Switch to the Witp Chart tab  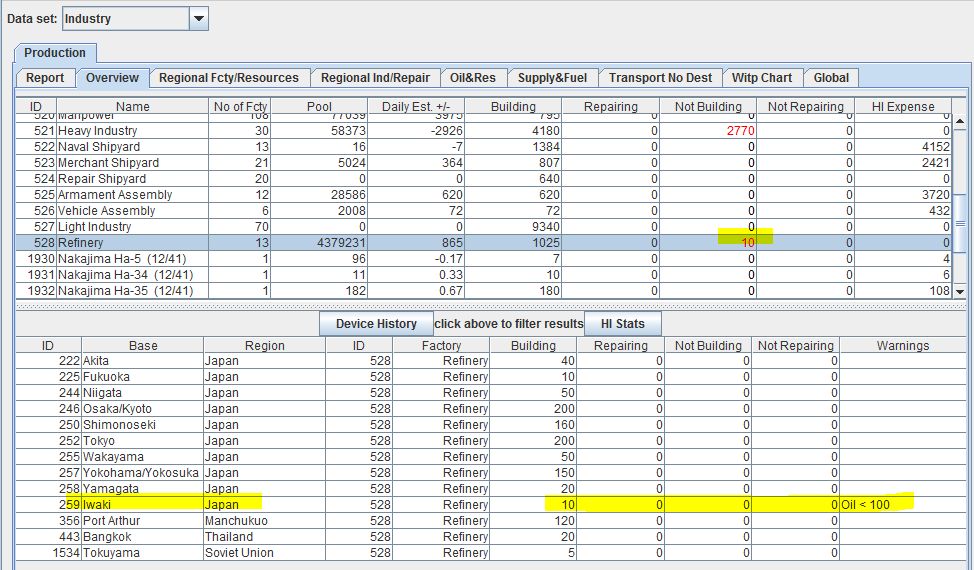pyautogui.click(x=762, y=78)
